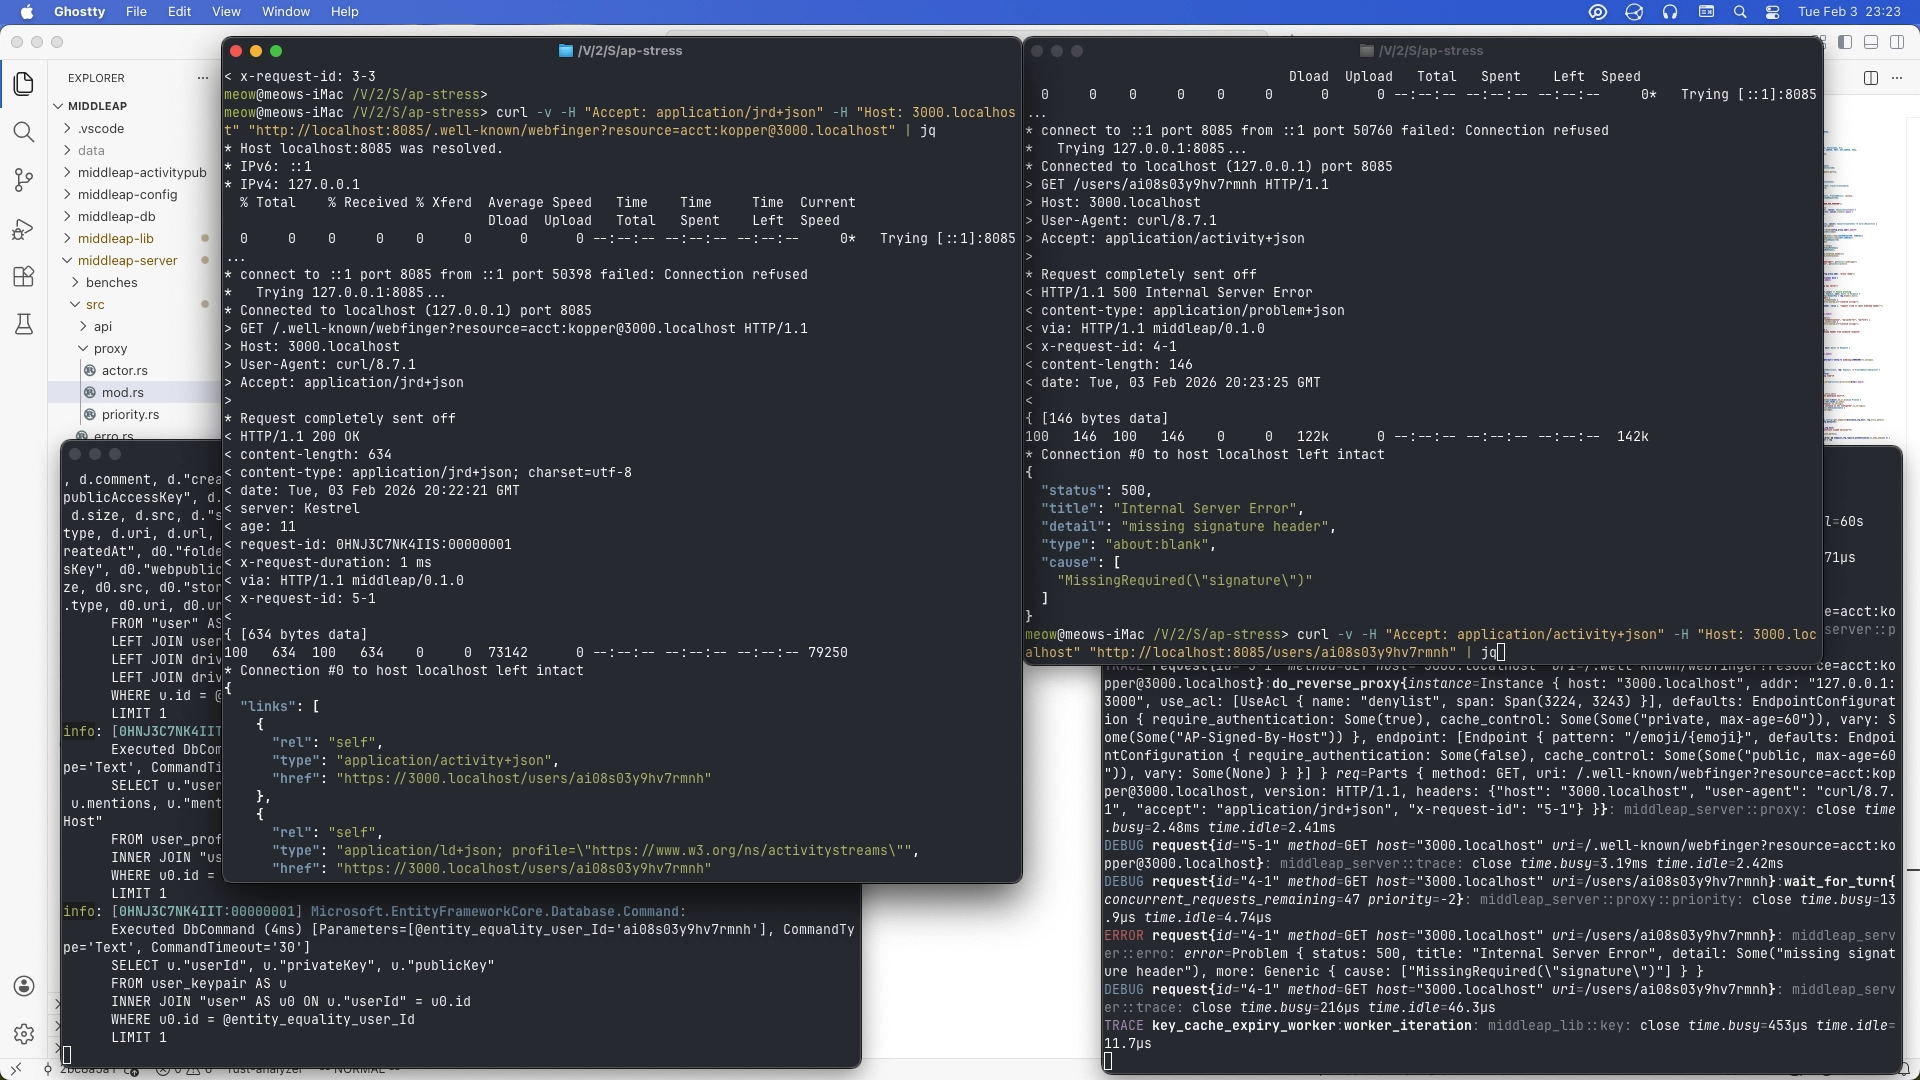Collapse the middleap-server folder
This screenshot has width=1920, height=1080.
point(127,260)
